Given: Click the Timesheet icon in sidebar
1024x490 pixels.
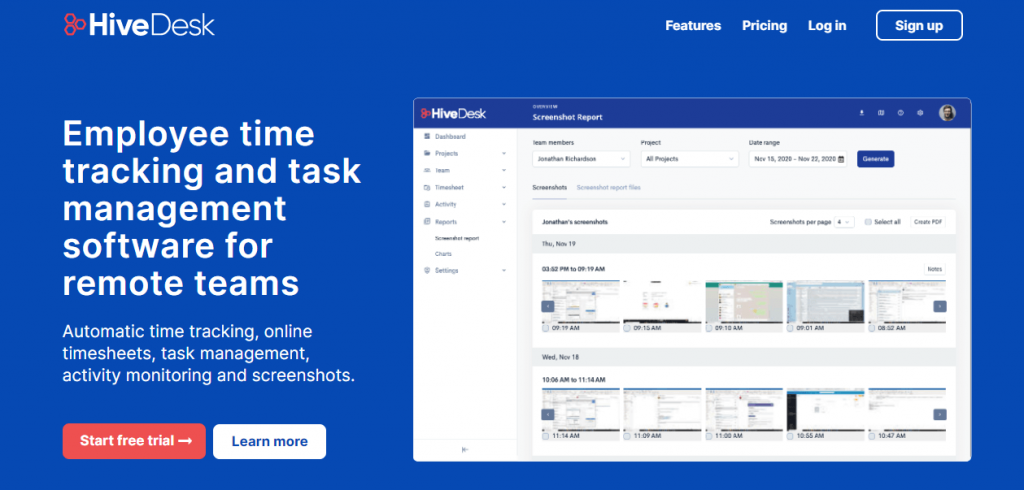Looking at the screenshot, I should (x=427, y=188).
